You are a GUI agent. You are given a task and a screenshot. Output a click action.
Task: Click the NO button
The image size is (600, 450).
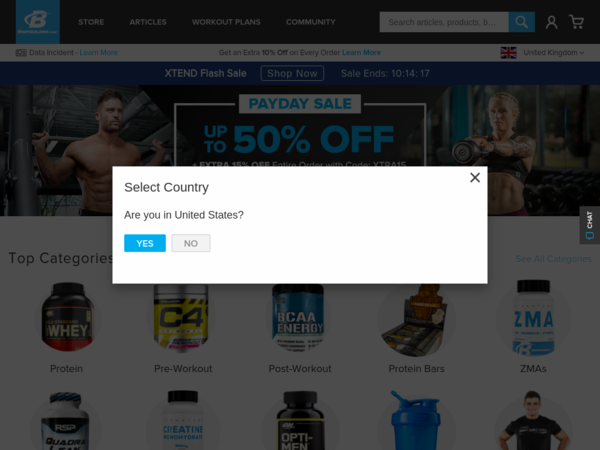tap(191, 243)
